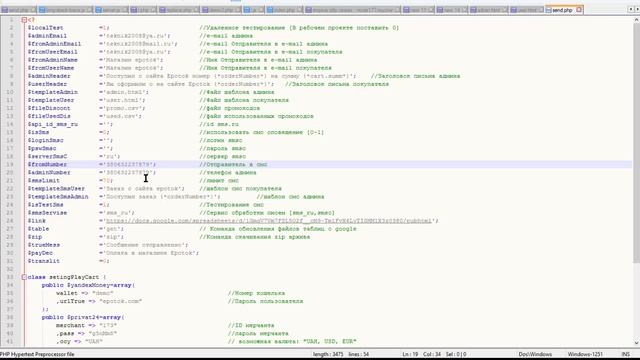Open the Google Docs spreadsheet link
This screenshot has width=640, height=360.
[269, 221]
